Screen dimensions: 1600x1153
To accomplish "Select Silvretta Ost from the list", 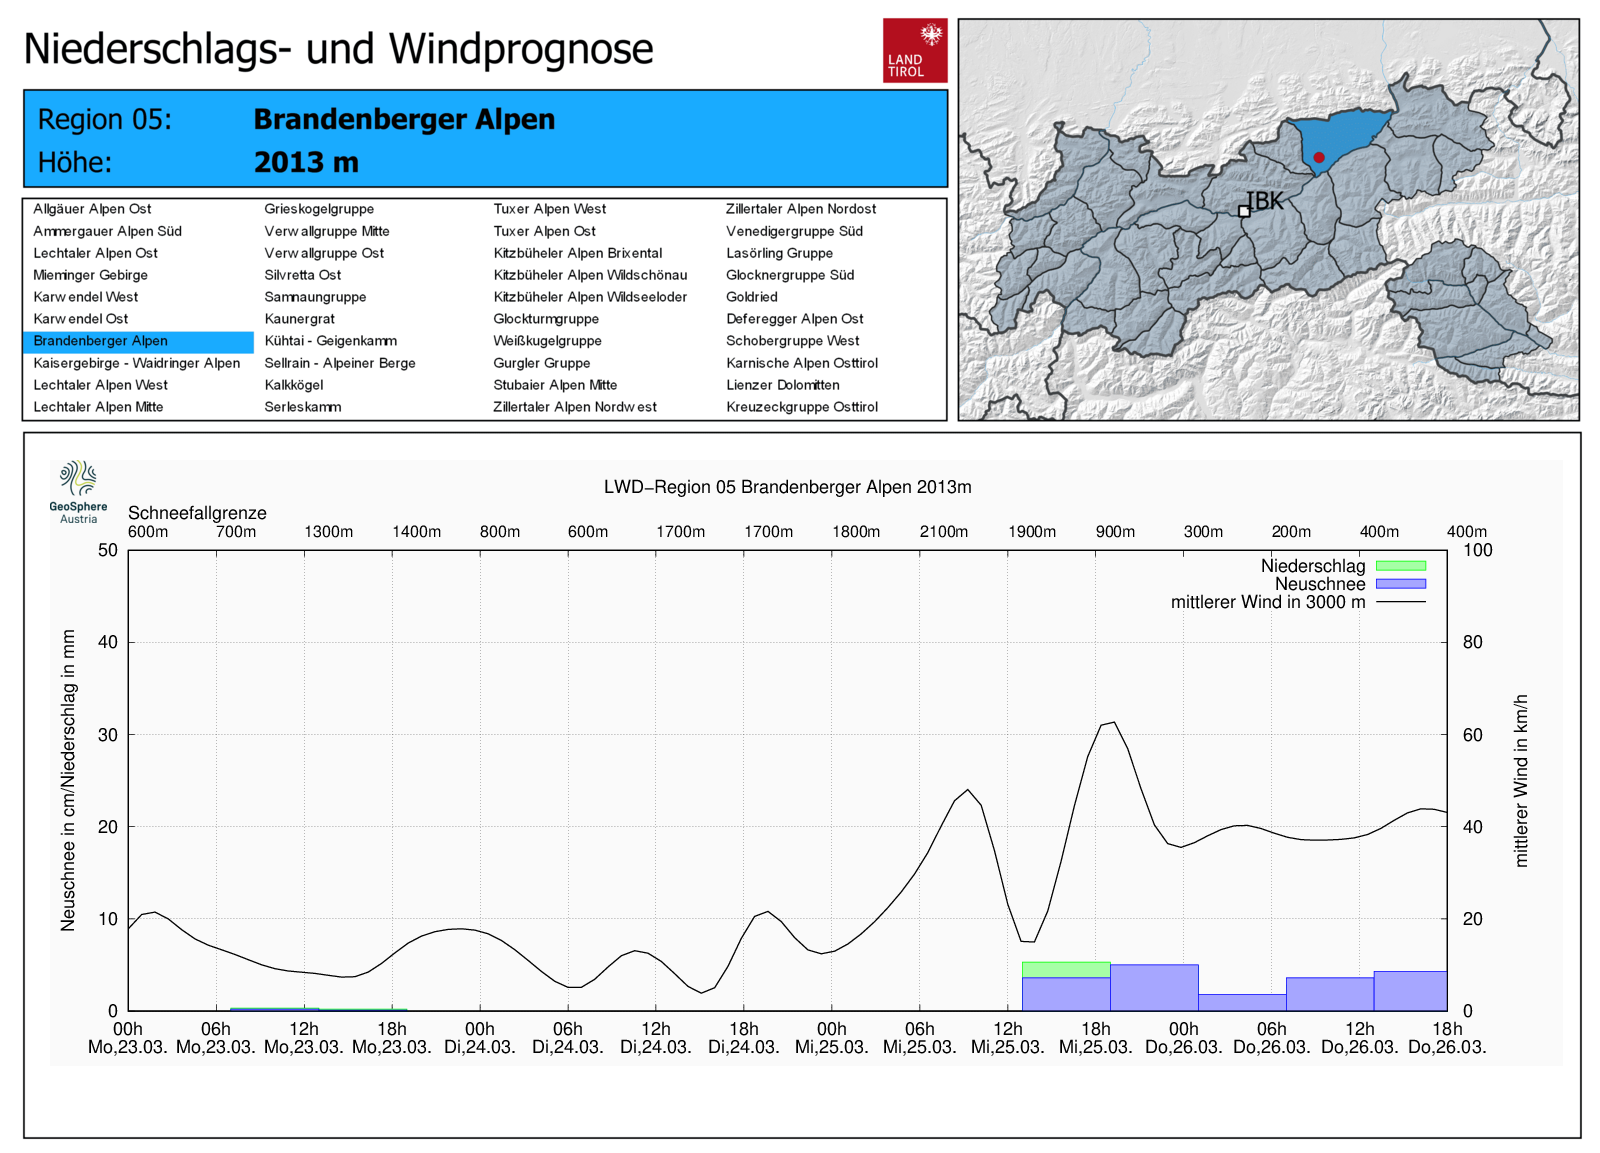I will [302, 275].
